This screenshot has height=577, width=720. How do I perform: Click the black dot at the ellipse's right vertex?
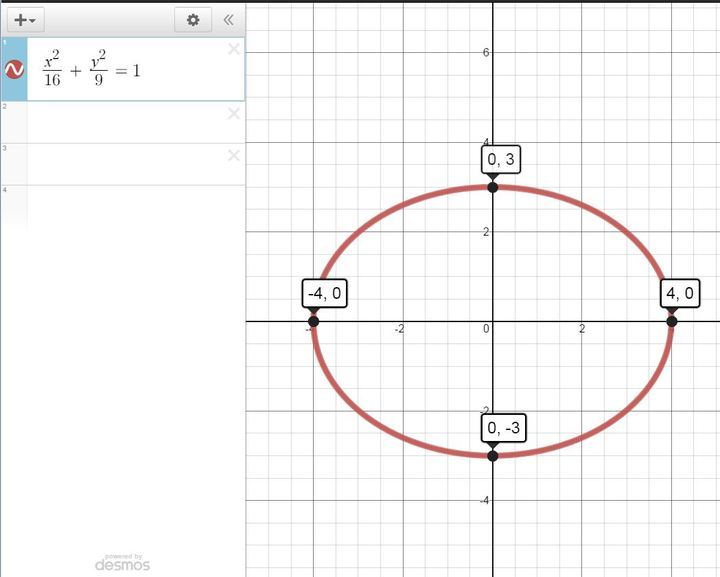coord(671,321)
